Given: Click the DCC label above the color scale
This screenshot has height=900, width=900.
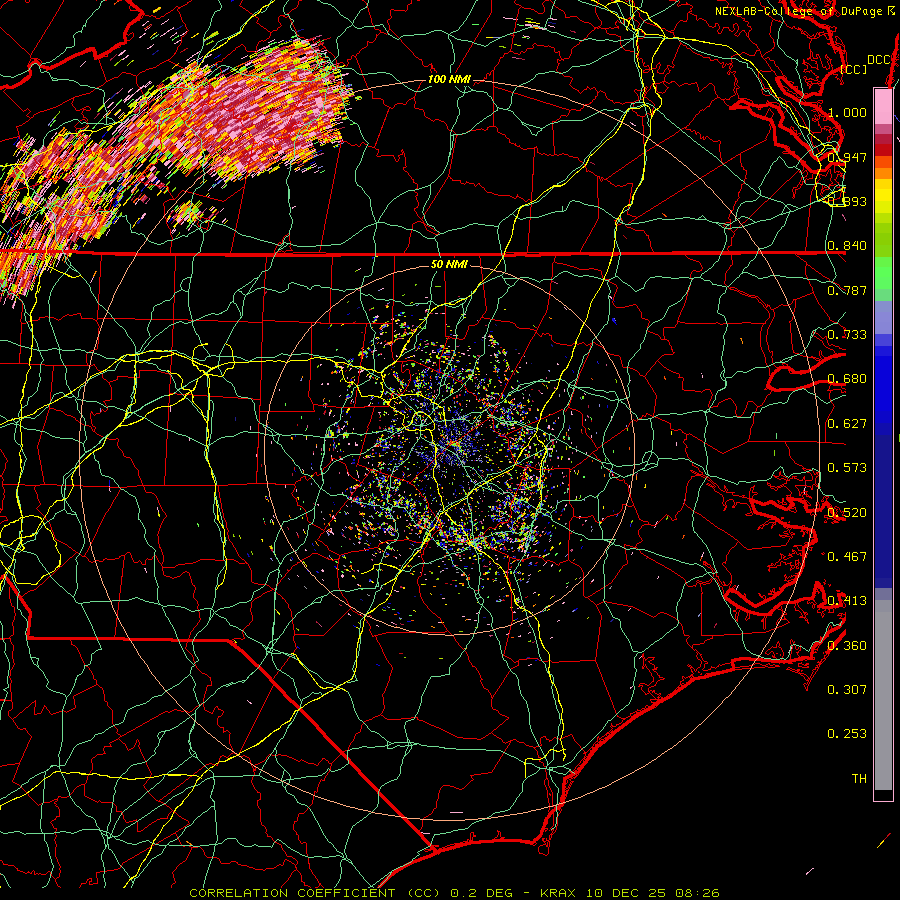Looking at the screenshot, I should (878, 60).
